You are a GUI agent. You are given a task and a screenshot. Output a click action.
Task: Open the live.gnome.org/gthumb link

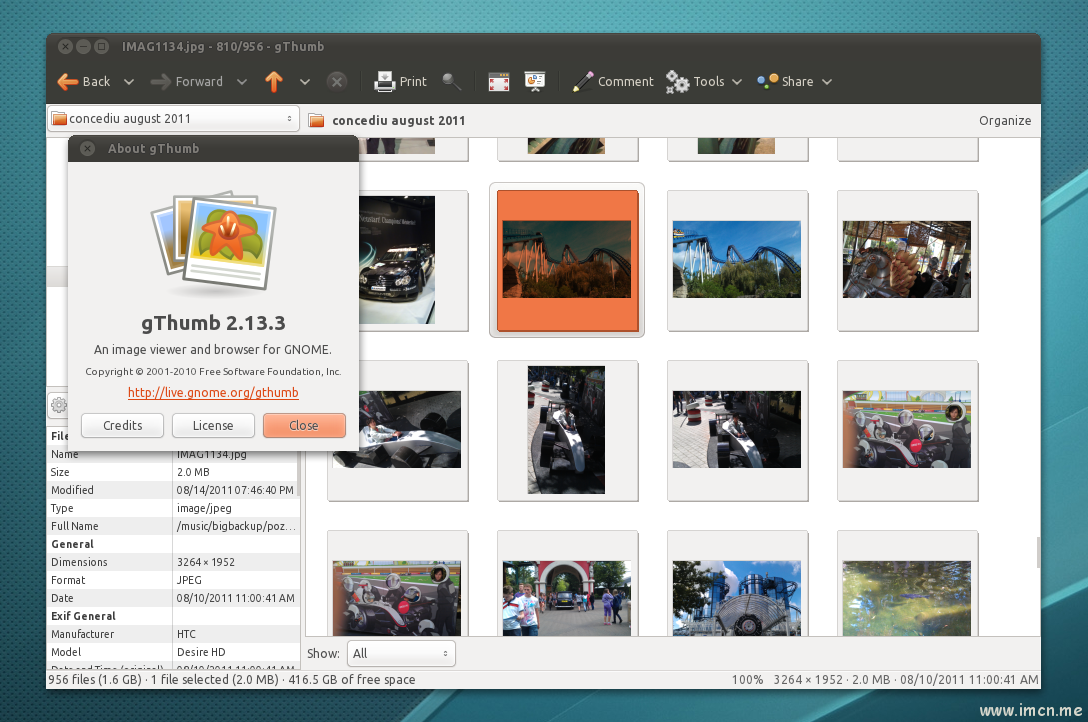pyautogui.click(x=213, y=393)
